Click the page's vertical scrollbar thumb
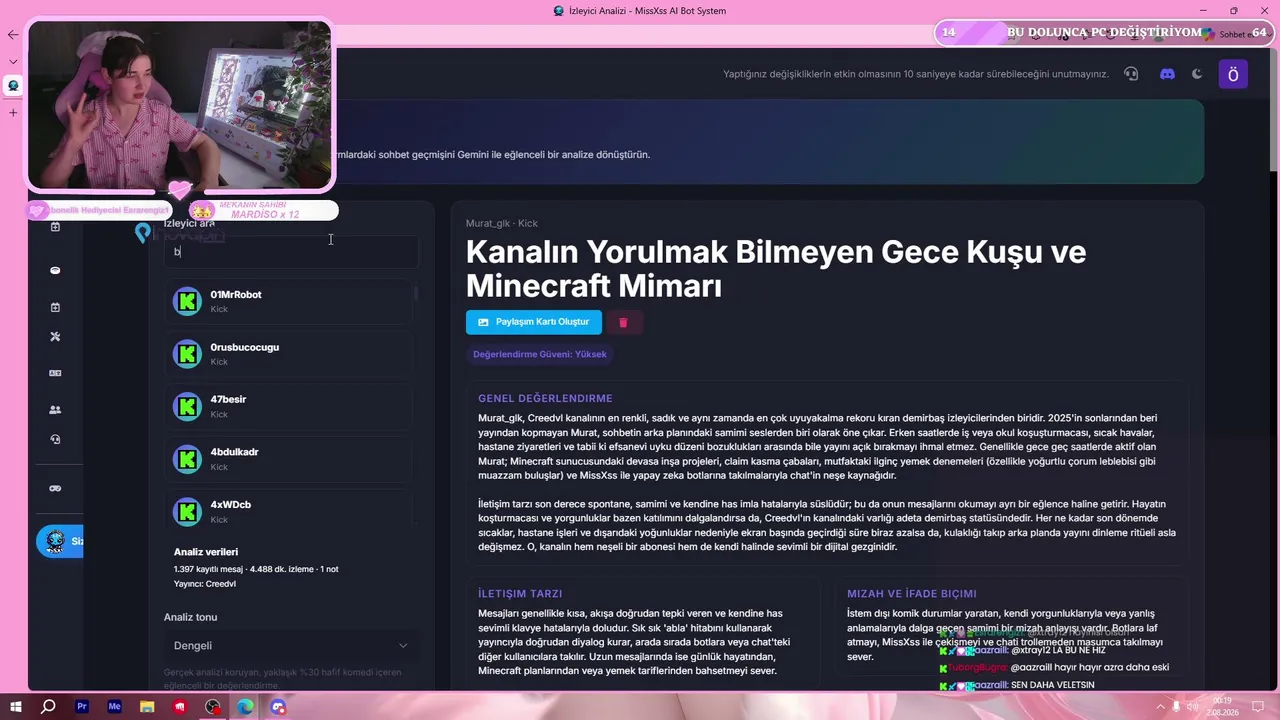Viewport: 1280px width, 720px height. click(x=1273, y=110)
